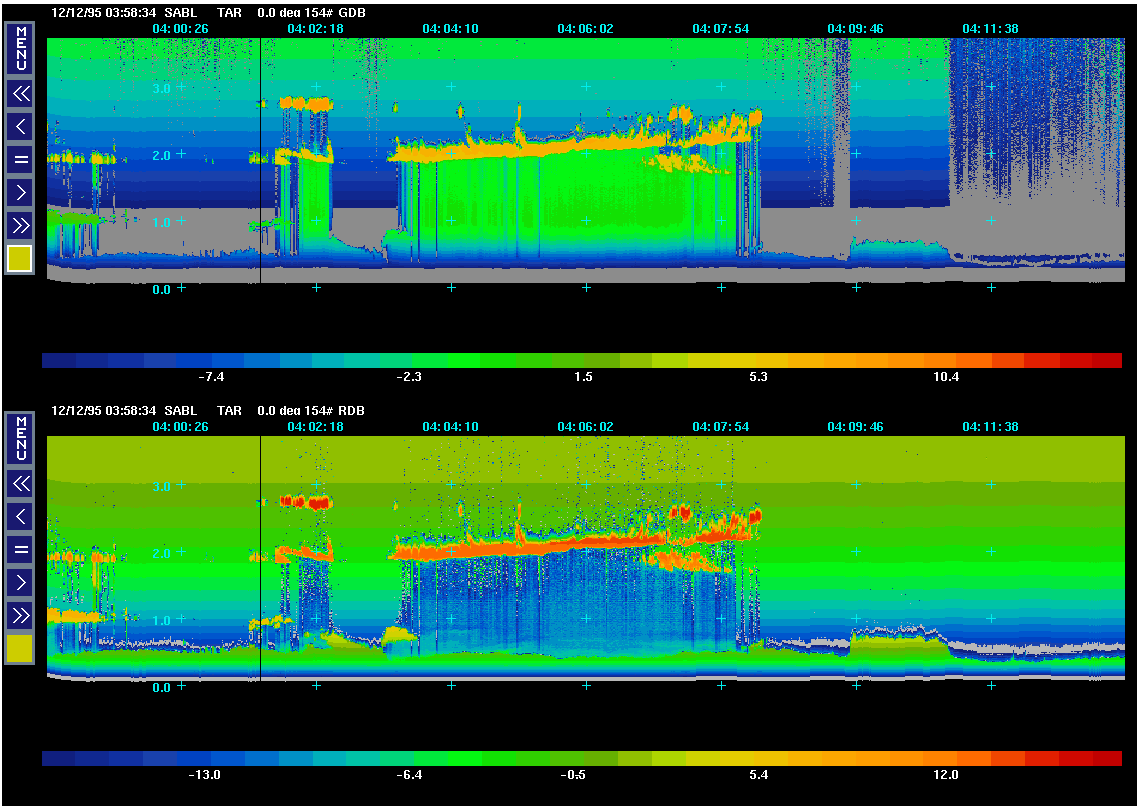The height and width of the screenshot is (810, 1141).
Task: Select the yellow square in RDB panel
Action: coord(20,648)
